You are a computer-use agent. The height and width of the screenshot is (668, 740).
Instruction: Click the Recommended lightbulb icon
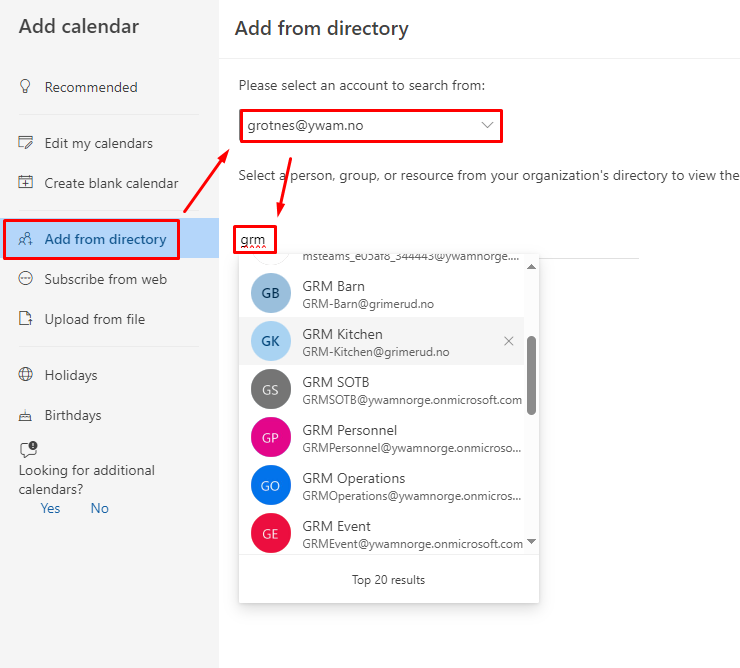point(26,87)
